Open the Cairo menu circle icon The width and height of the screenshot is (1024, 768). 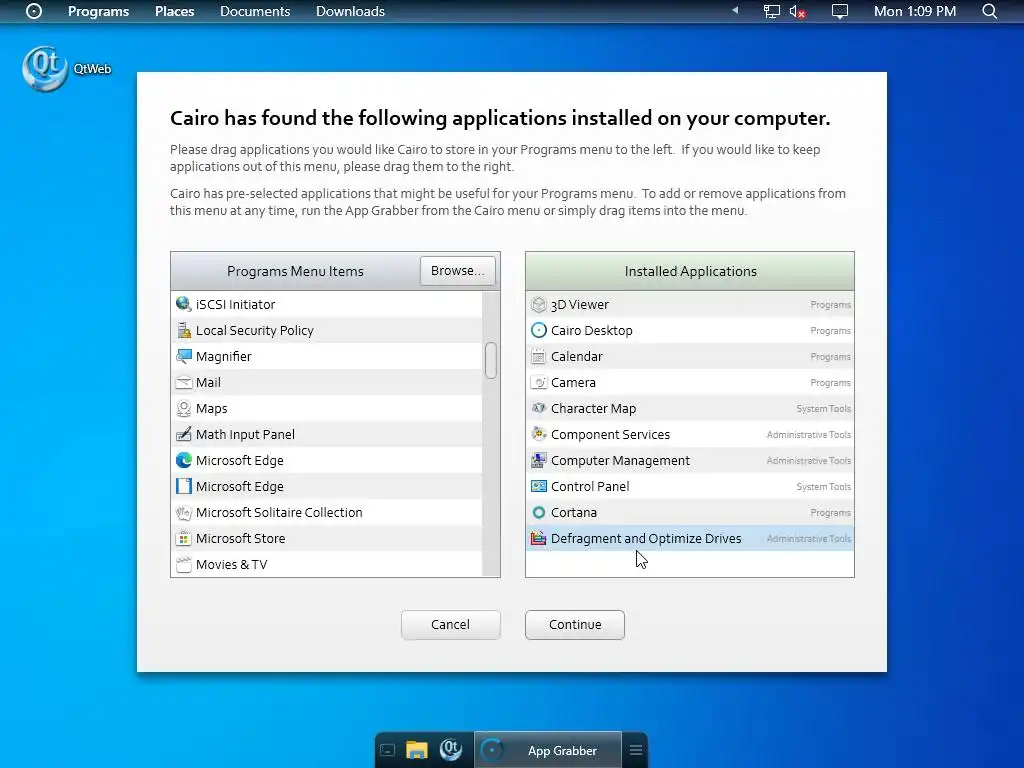click(34, 11)
